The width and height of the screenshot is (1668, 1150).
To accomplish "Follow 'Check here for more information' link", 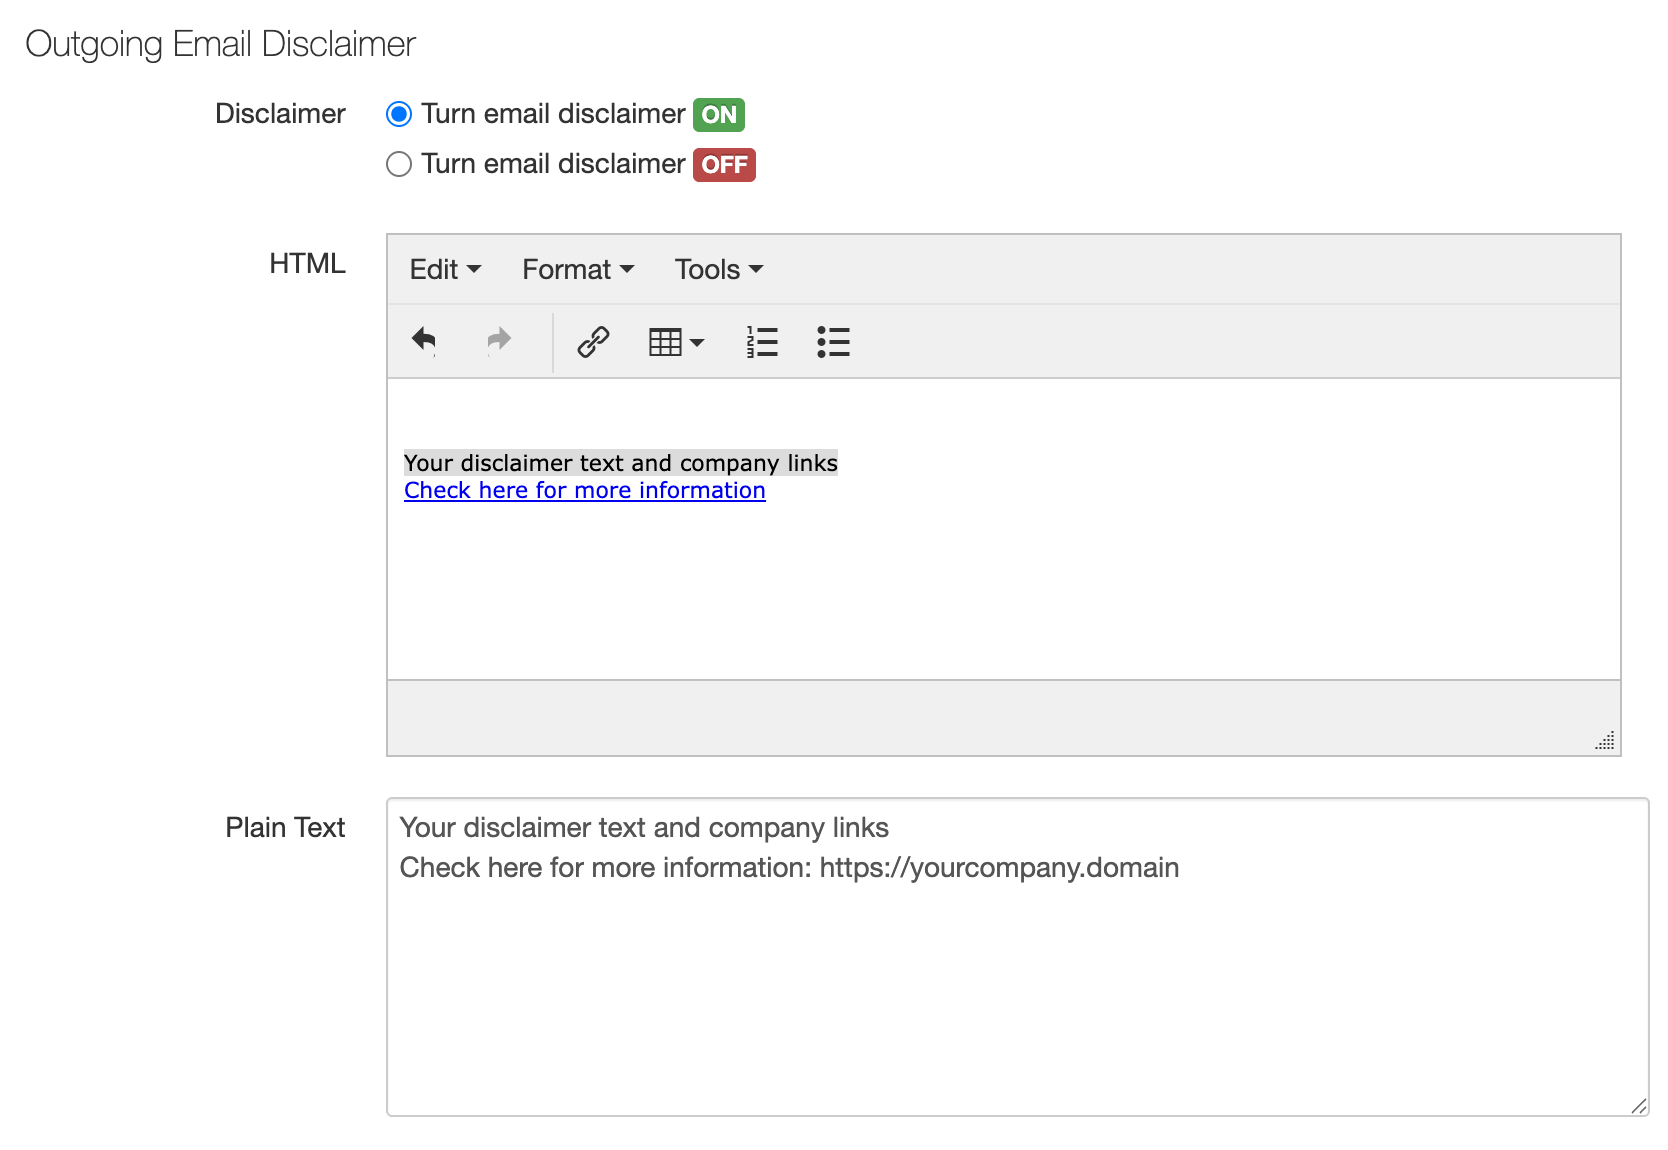I will [585, 490].
